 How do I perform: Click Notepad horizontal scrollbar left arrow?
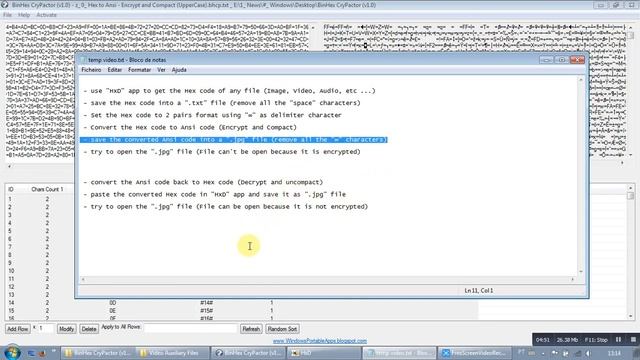coord(83,280)
